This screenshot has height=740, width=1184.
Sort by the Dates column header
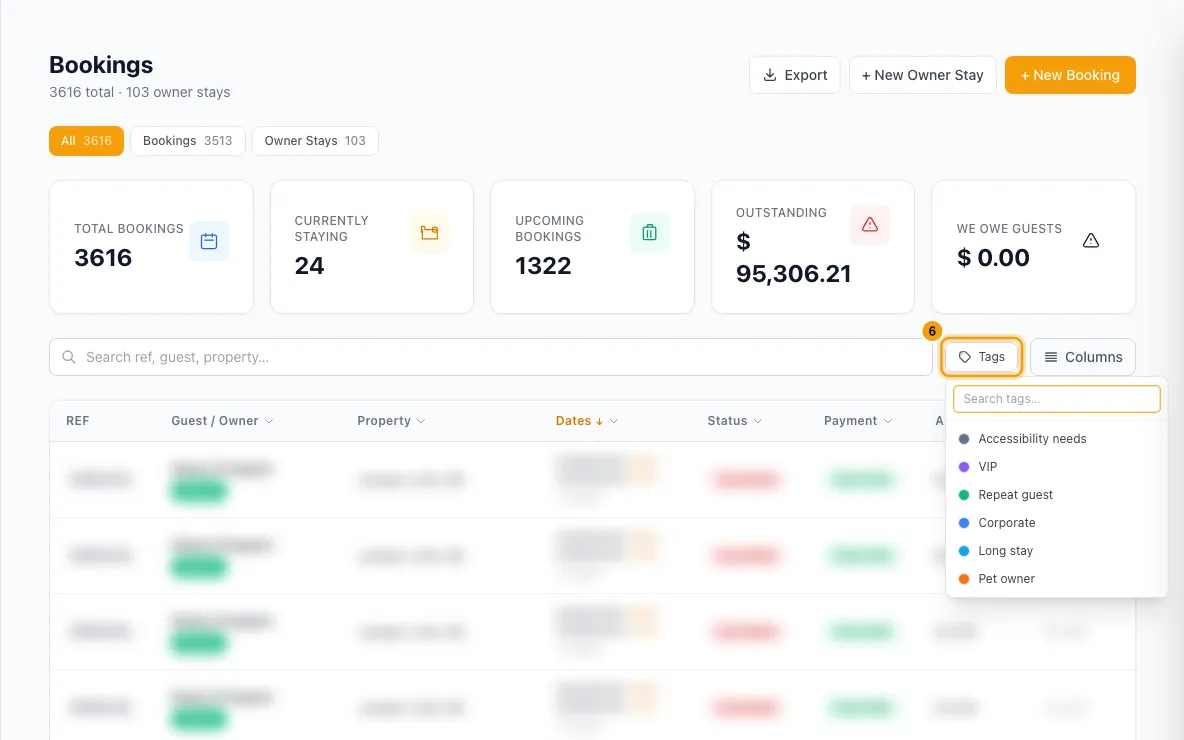tap(579, 421)
